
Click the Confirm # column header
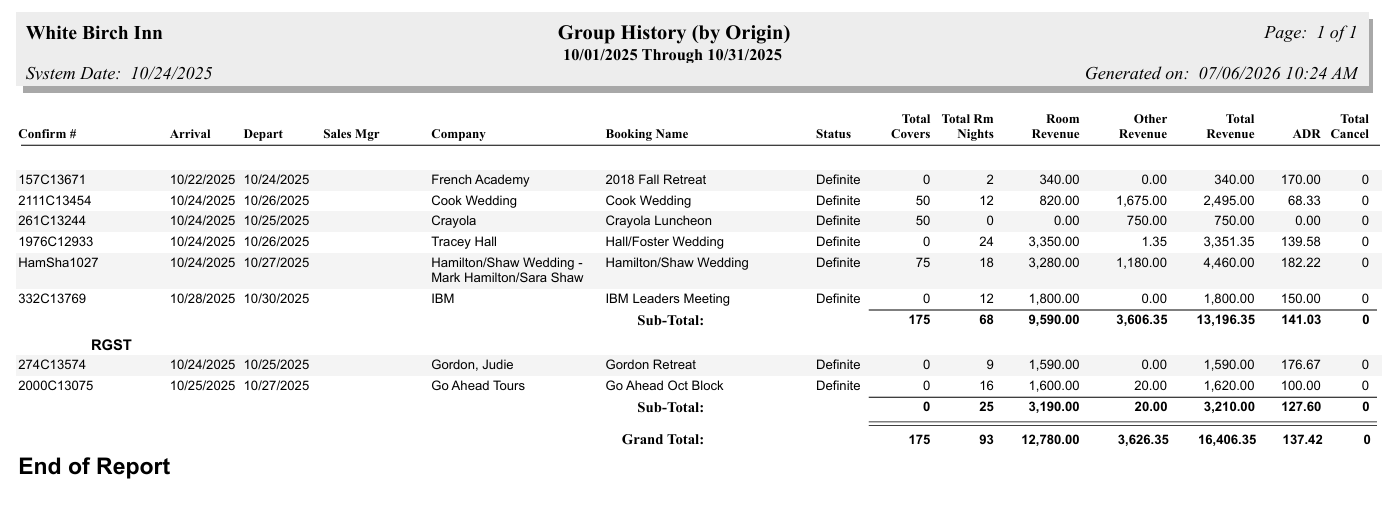[x=48, y=134]
